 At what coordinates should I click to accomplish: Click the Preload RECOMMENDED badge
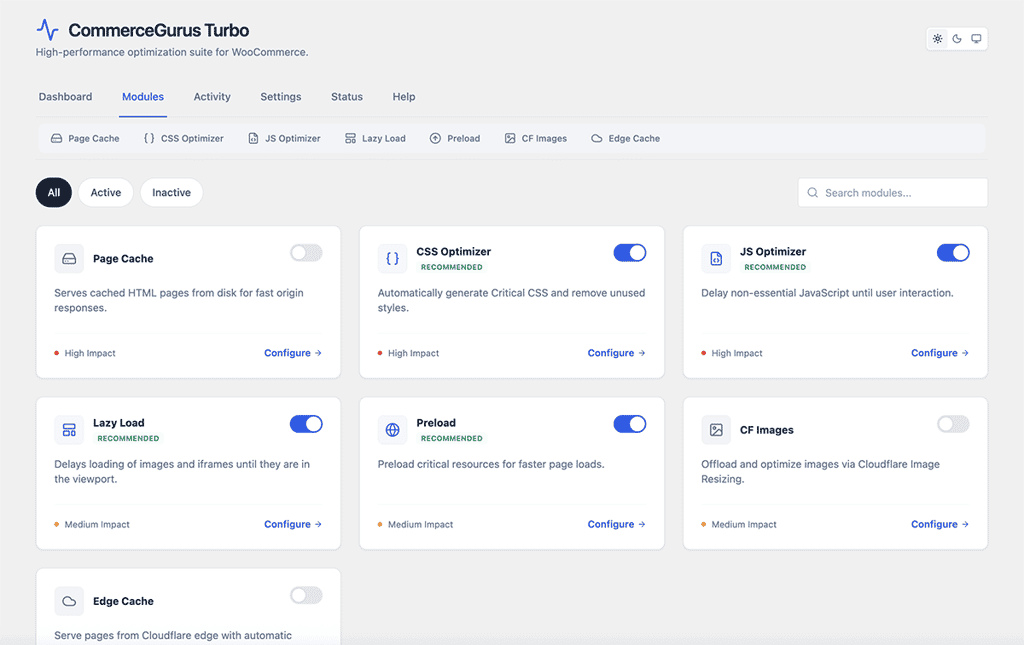coord(452,438)
